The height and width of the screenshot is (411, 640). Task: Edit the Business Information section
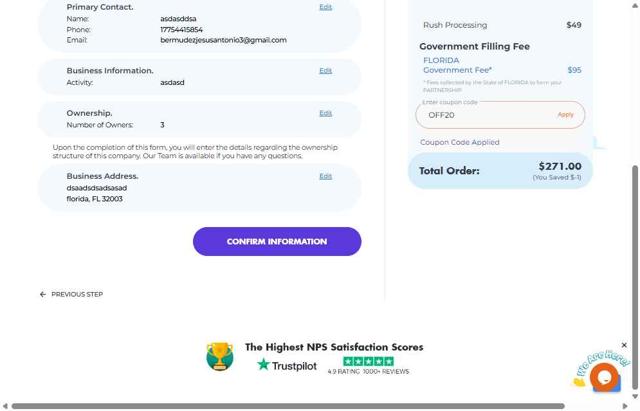click(325, 71)
